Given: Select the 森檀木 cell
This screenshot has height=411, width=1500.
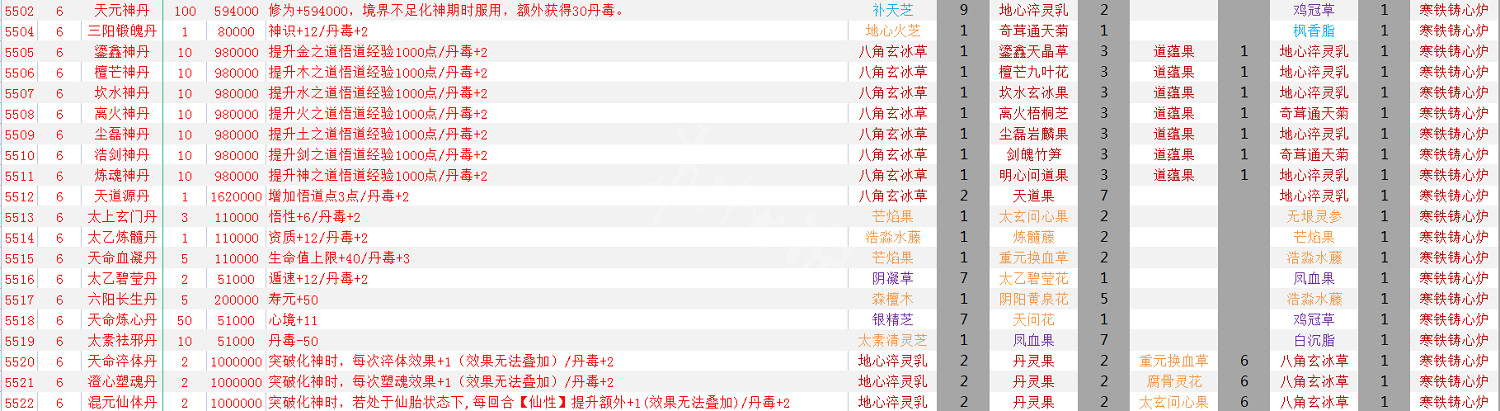Looking at the screenshot, I should point(892,299).
